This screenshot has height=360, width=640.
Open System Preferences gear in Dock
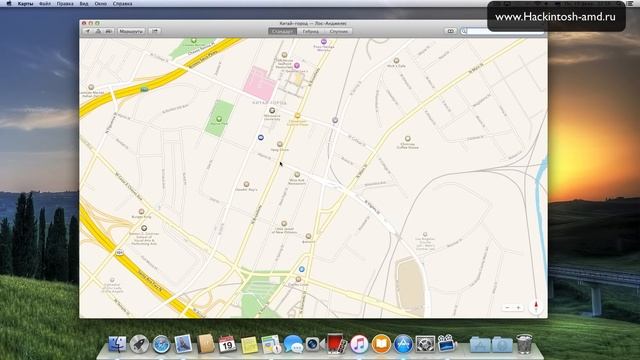425,344
